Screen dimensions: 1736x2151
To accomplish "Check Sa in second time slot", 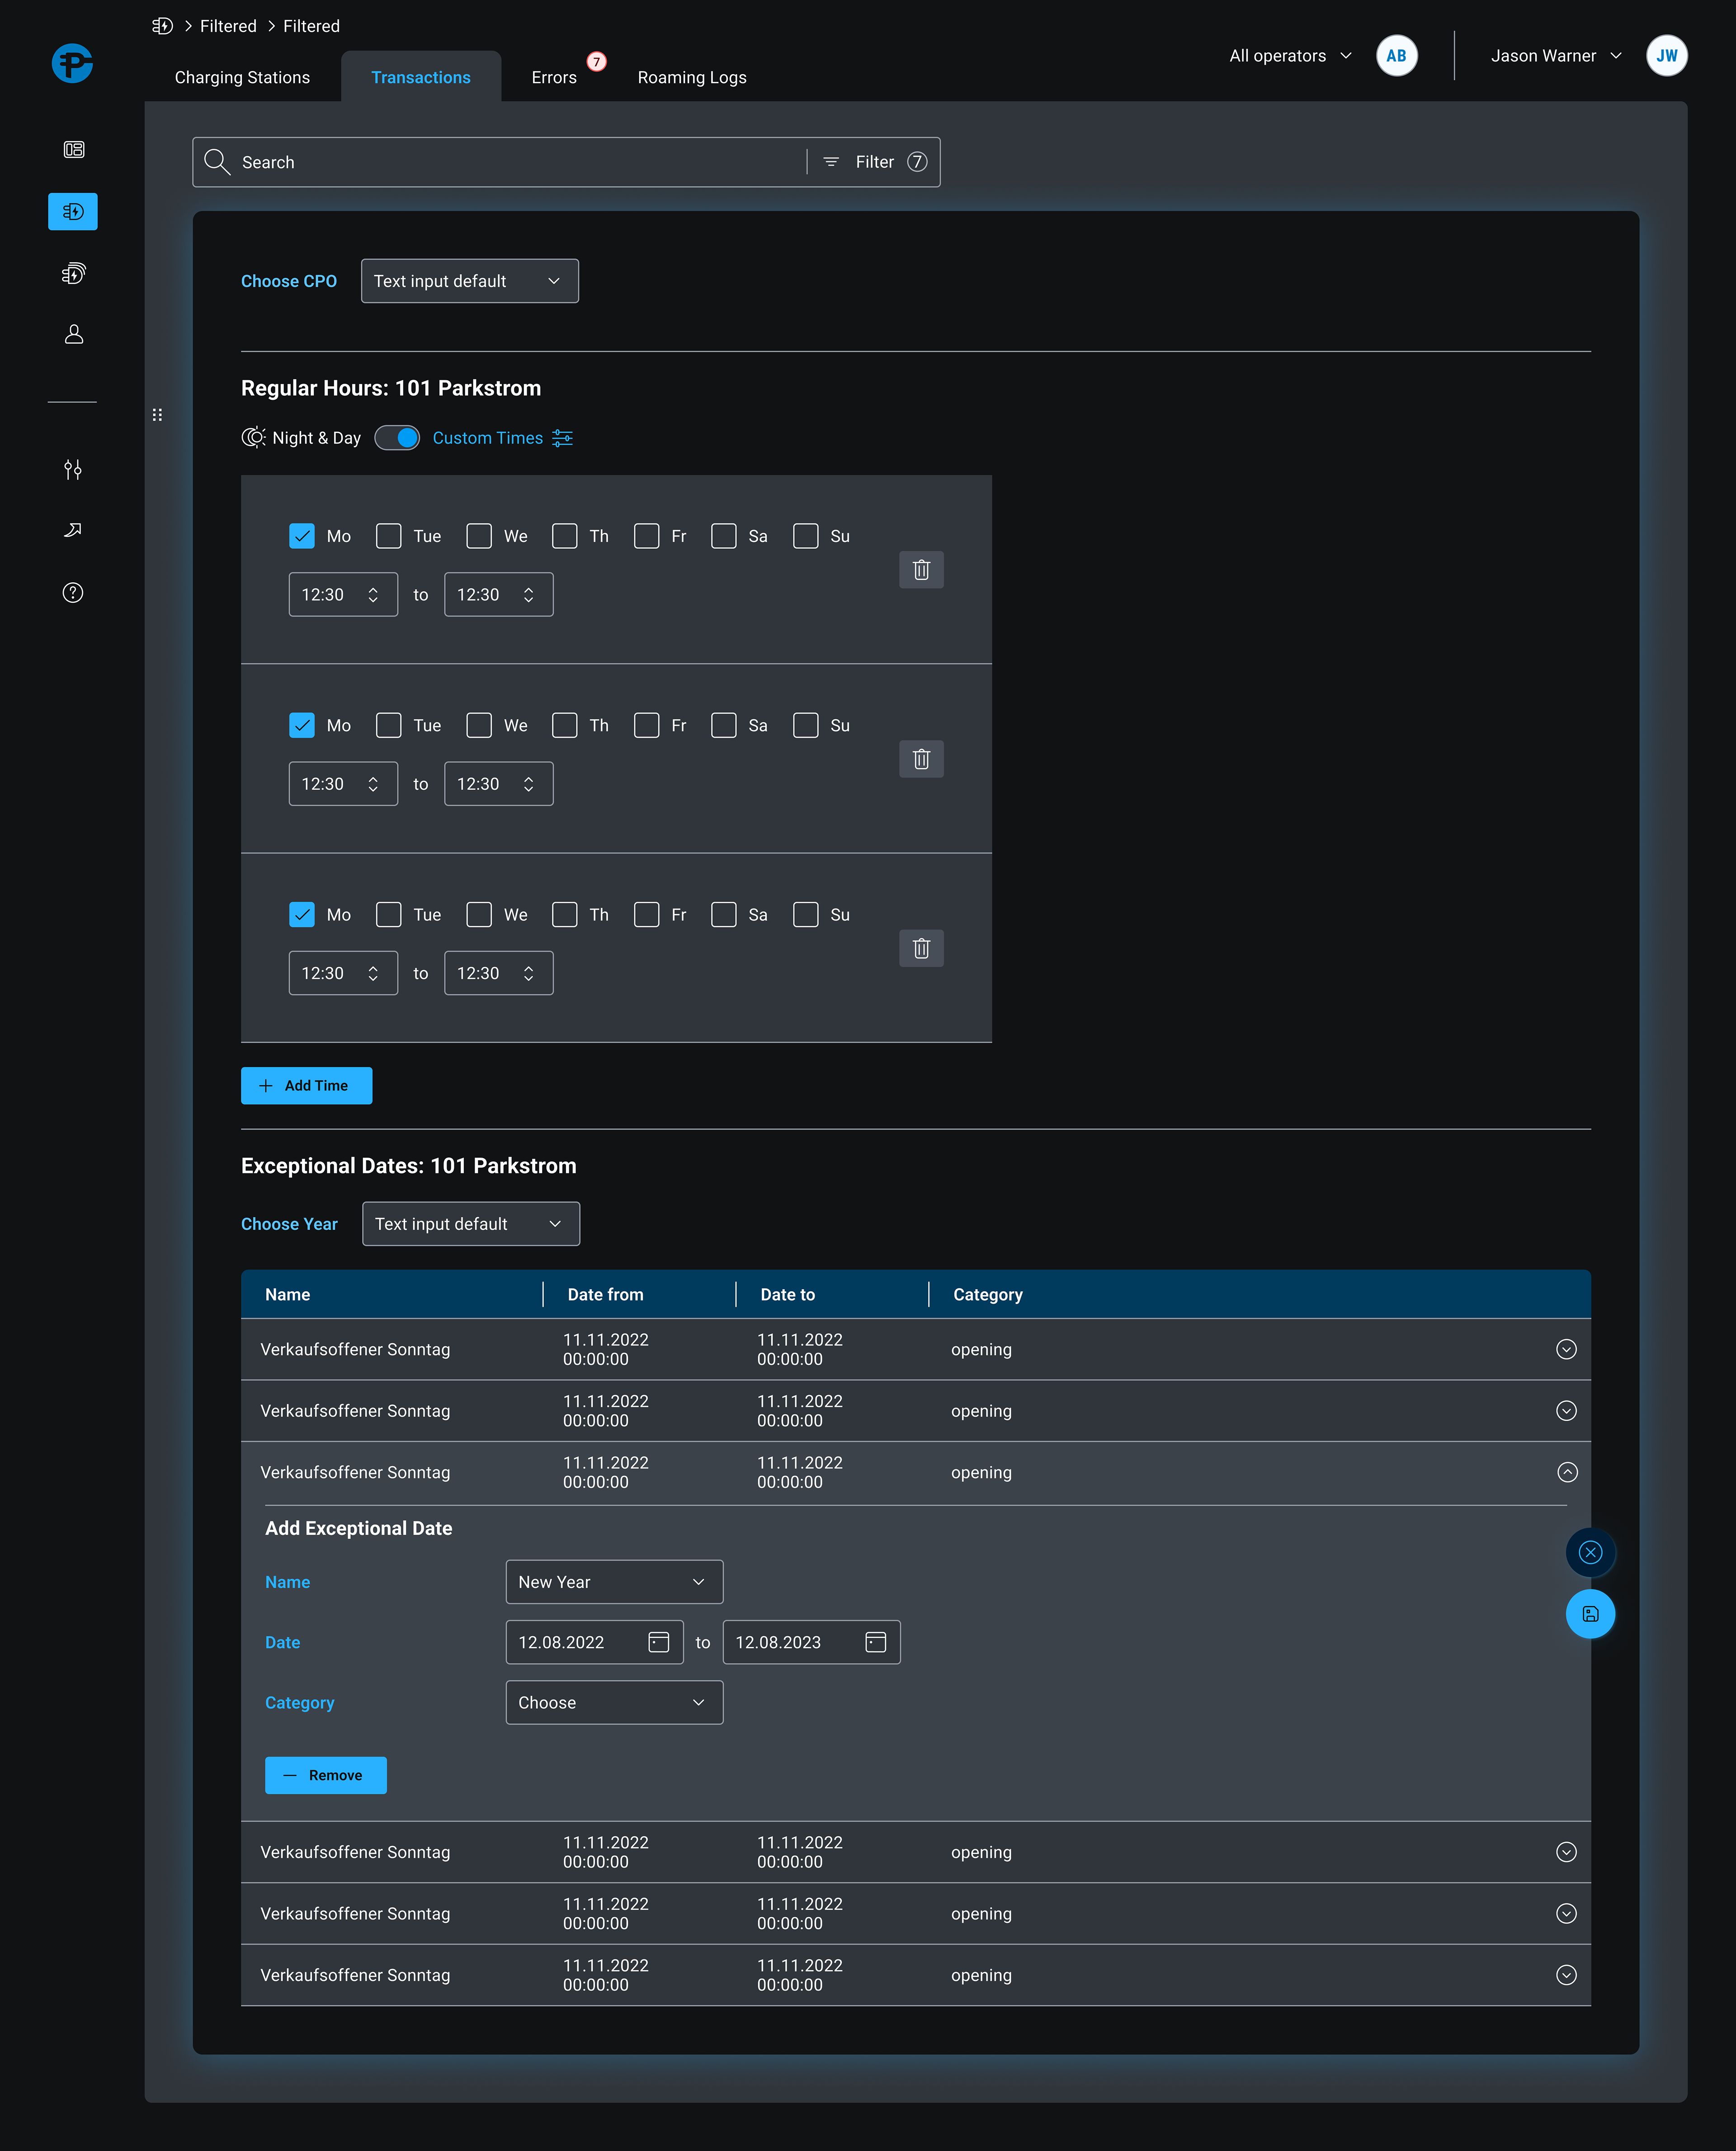I will (724, 725).
